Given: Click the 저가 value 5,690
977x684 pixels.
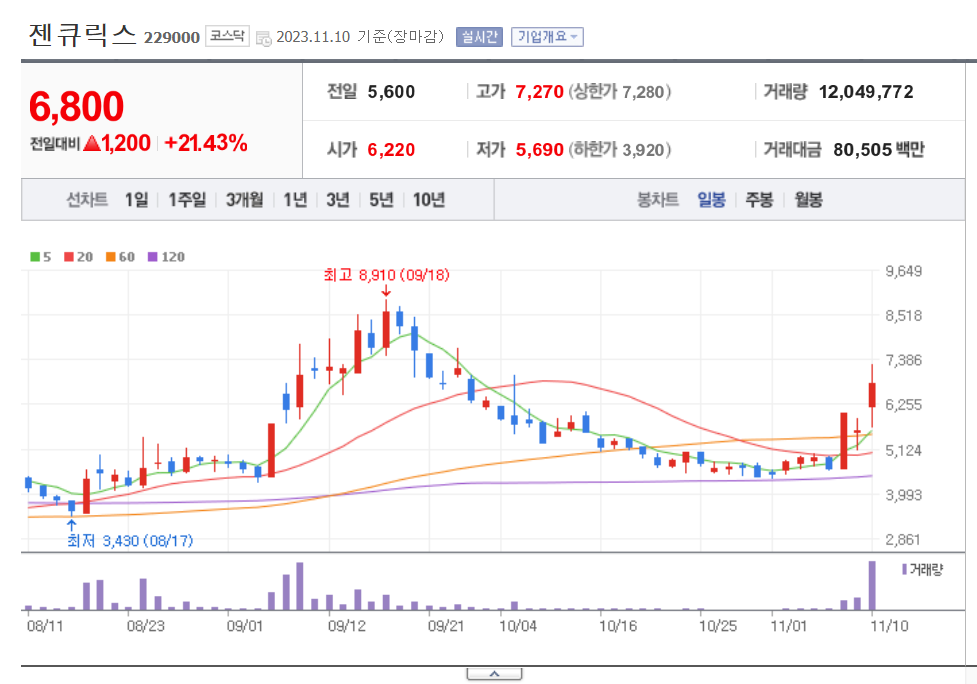Looking at the screenshot, I should coord(539,150).
